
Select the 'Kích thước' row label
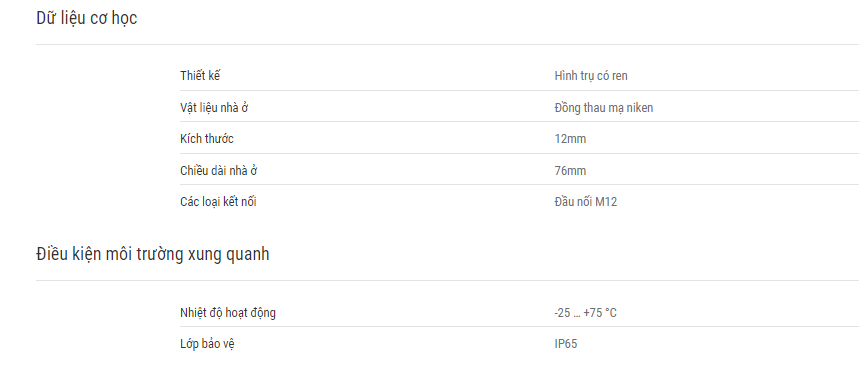point(207,139)
